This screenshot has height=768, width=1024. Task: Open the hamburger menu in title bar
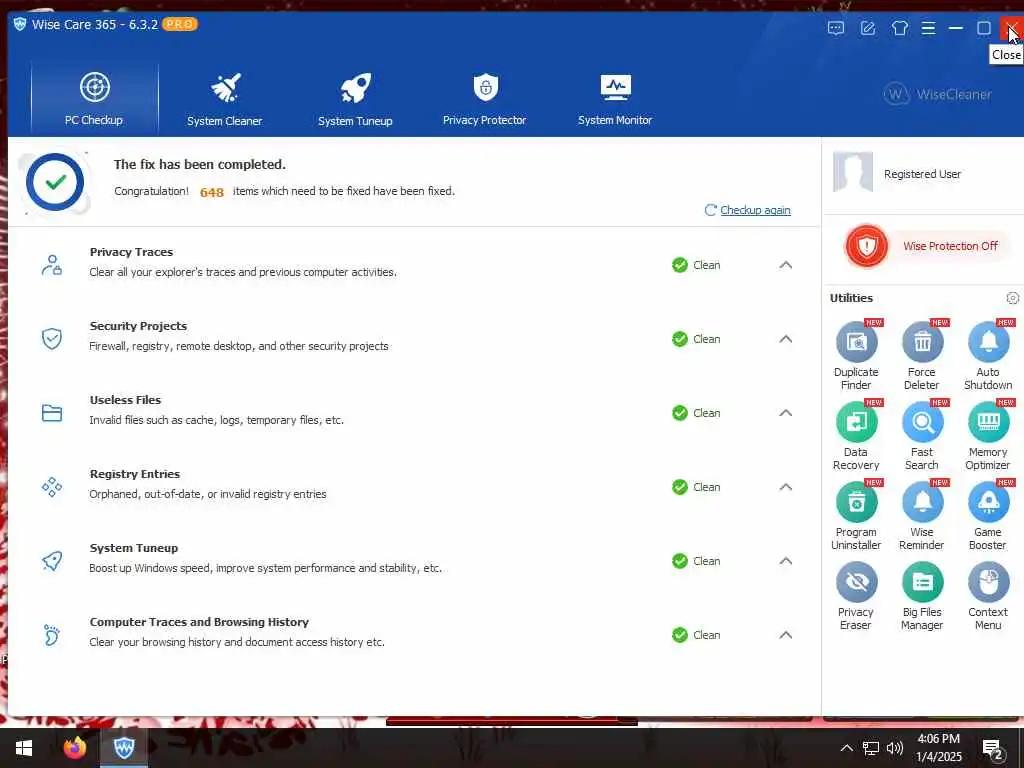pyautogui.click(x=929, y=28)
